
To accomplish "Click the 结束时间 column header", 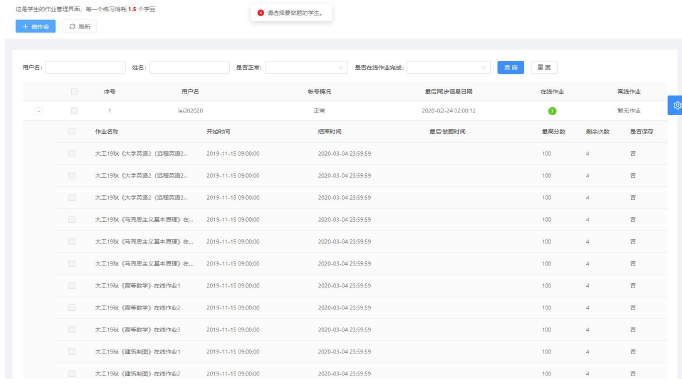I will point(330,132).
